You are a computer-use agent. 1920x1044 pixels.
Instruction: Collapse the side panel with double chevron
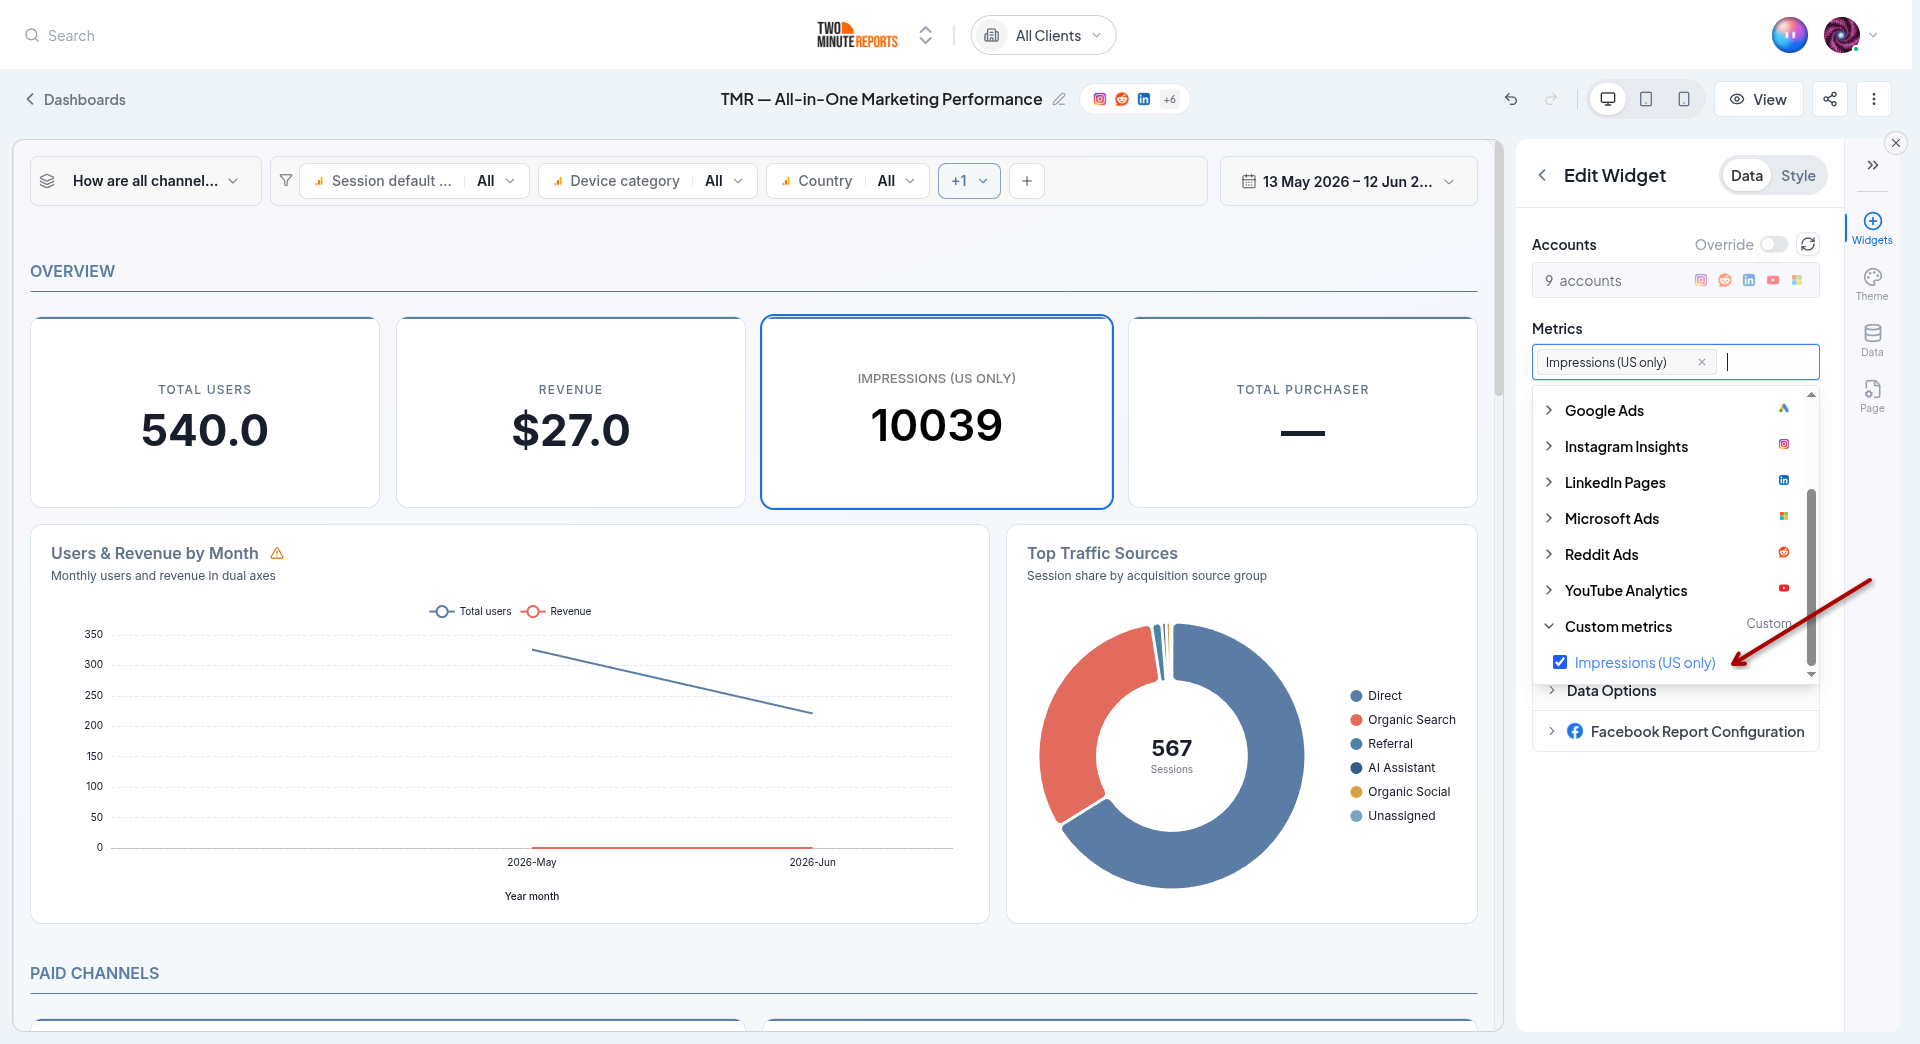[x=1873, y=165]
